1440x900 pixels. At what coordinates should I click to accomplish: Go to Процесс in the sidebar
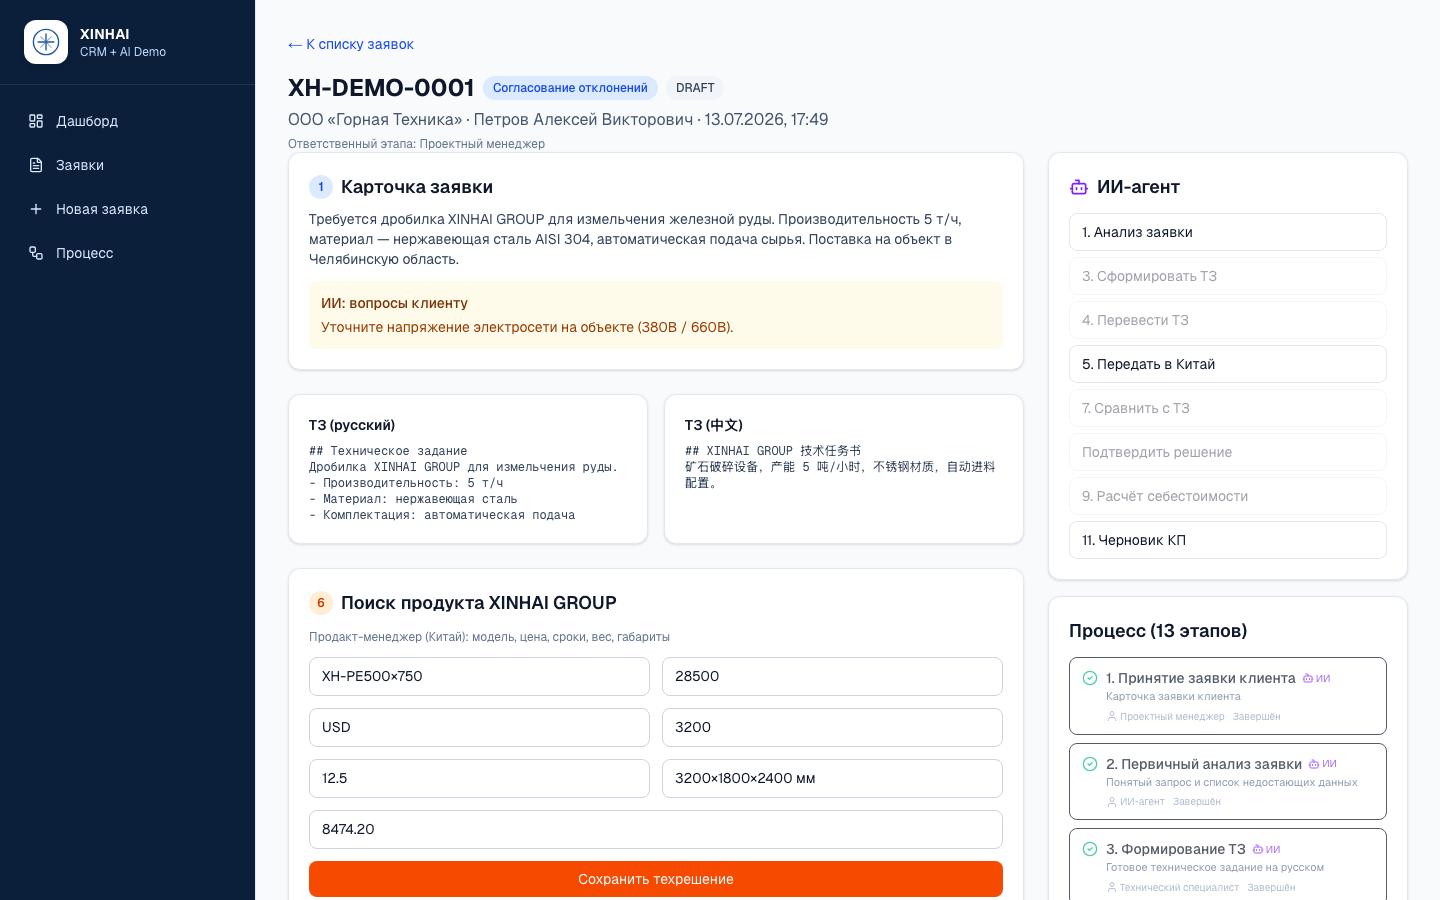[127, 253]
